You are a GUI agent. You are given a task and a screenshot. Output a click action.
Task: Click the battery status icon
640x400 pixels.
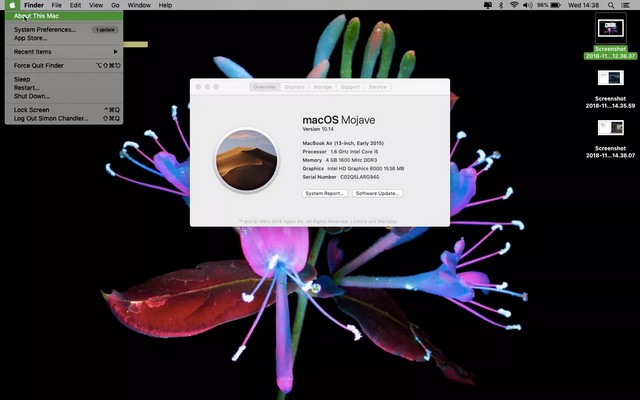click(556, 5)
